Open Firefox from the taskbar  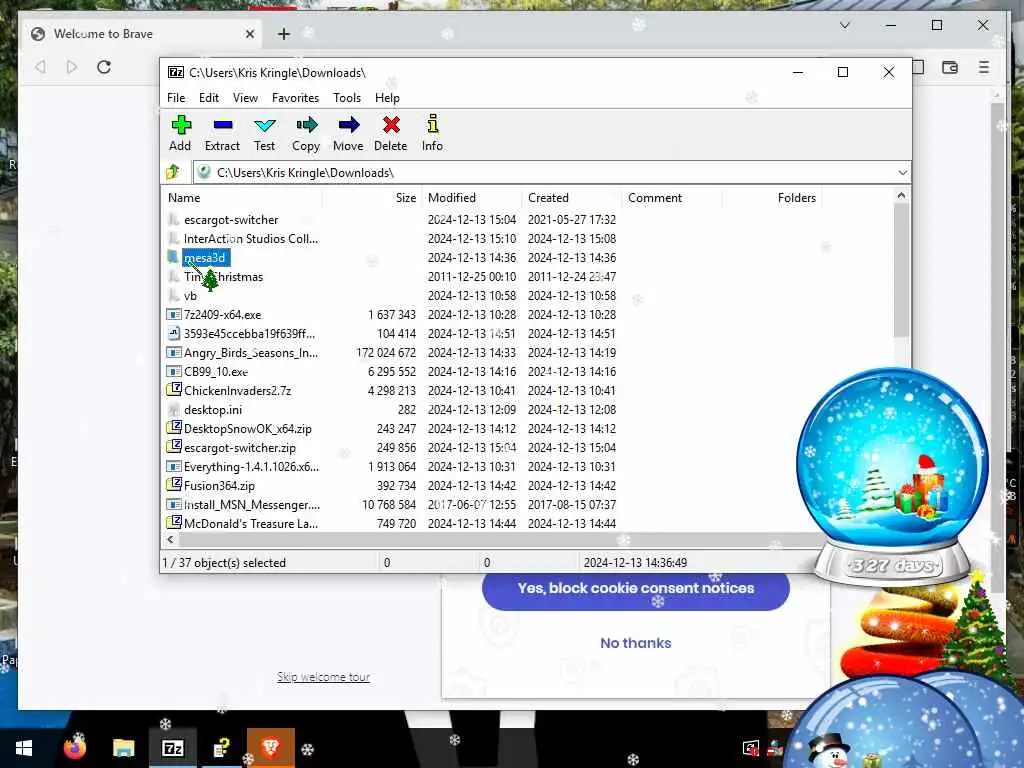pos(74,748)
